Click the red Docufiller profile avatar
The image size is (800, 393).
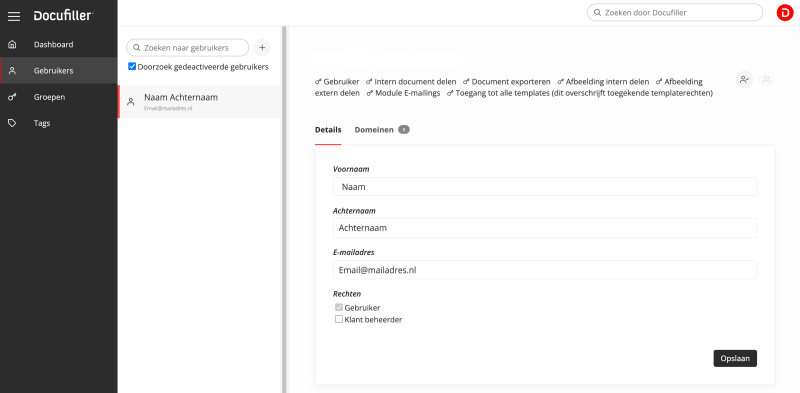[x=785, y=12]
